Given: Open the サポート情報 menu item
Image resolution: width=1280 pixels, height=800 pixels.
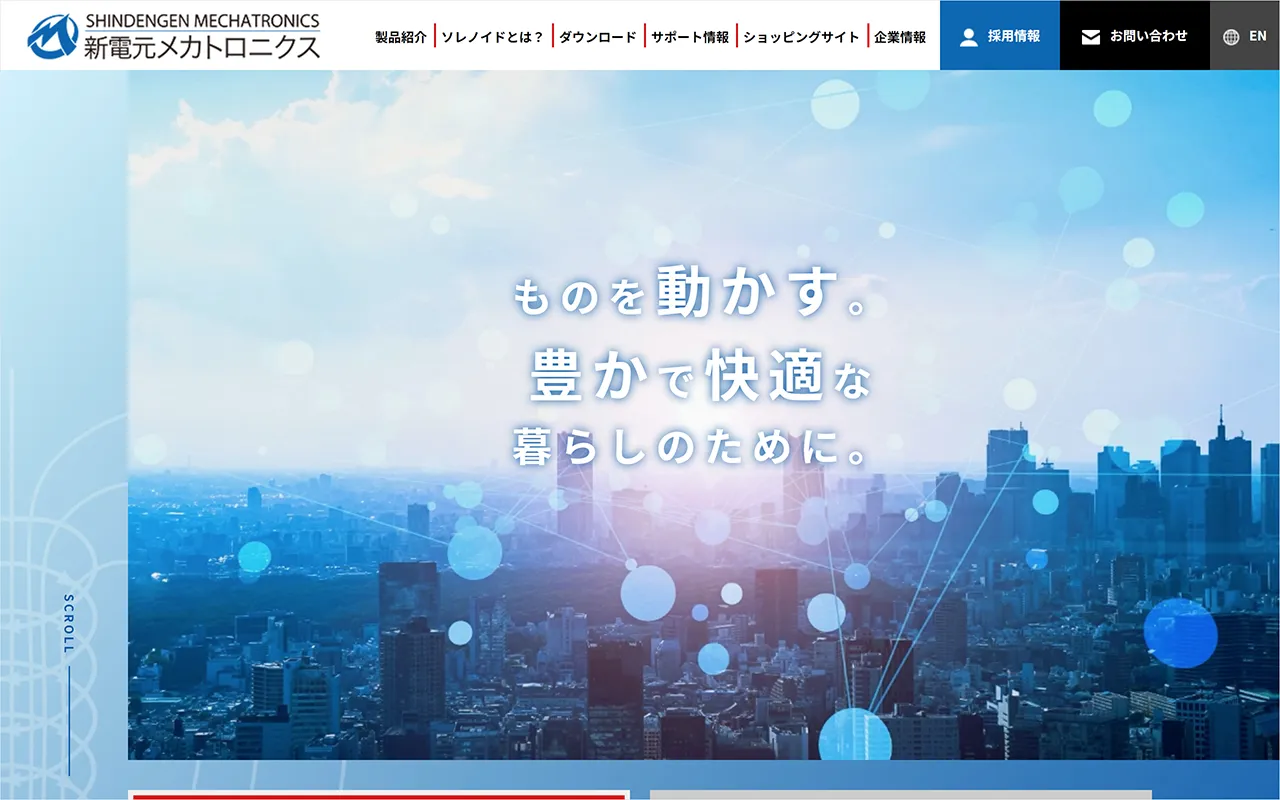Looking at the screenshot, I should tap(690, 37).
